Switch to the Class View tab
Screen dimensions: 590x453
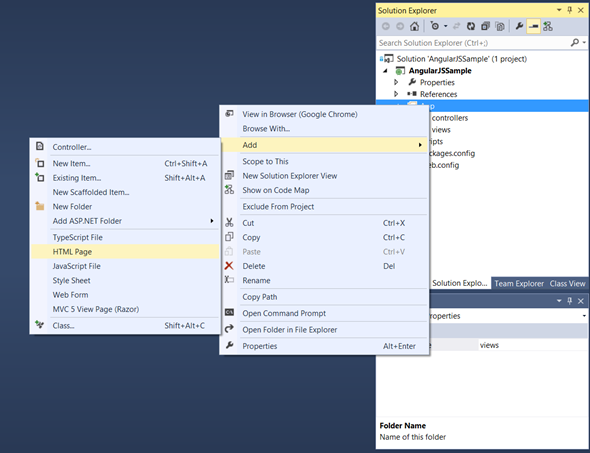pyautogui.click(x=567, y=284)
